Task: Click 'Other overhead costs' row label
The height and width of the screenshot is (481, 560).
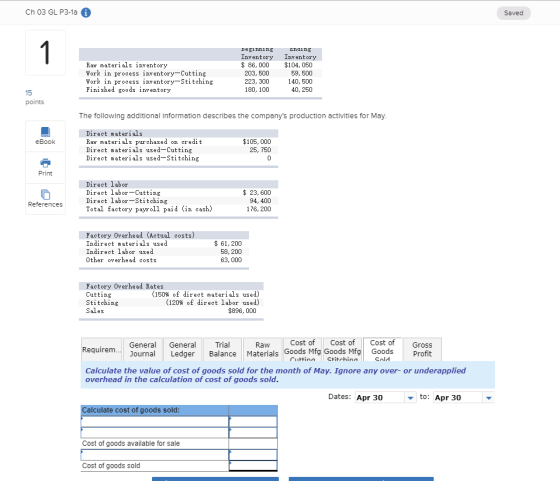Action: (x=121, y=260)
